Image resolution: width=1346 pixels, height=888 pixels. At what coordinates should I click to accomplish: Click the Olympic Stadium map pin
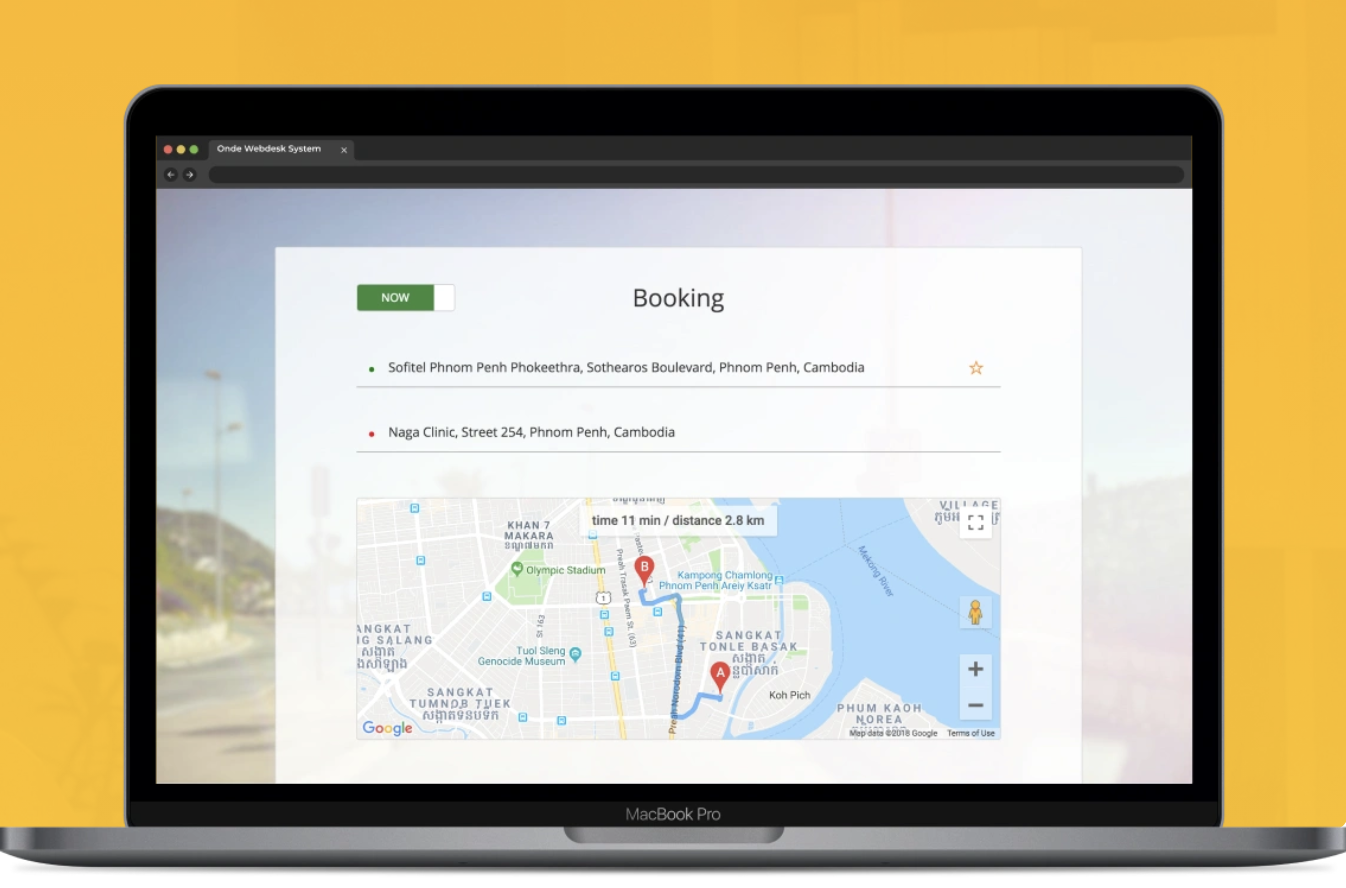517,569
